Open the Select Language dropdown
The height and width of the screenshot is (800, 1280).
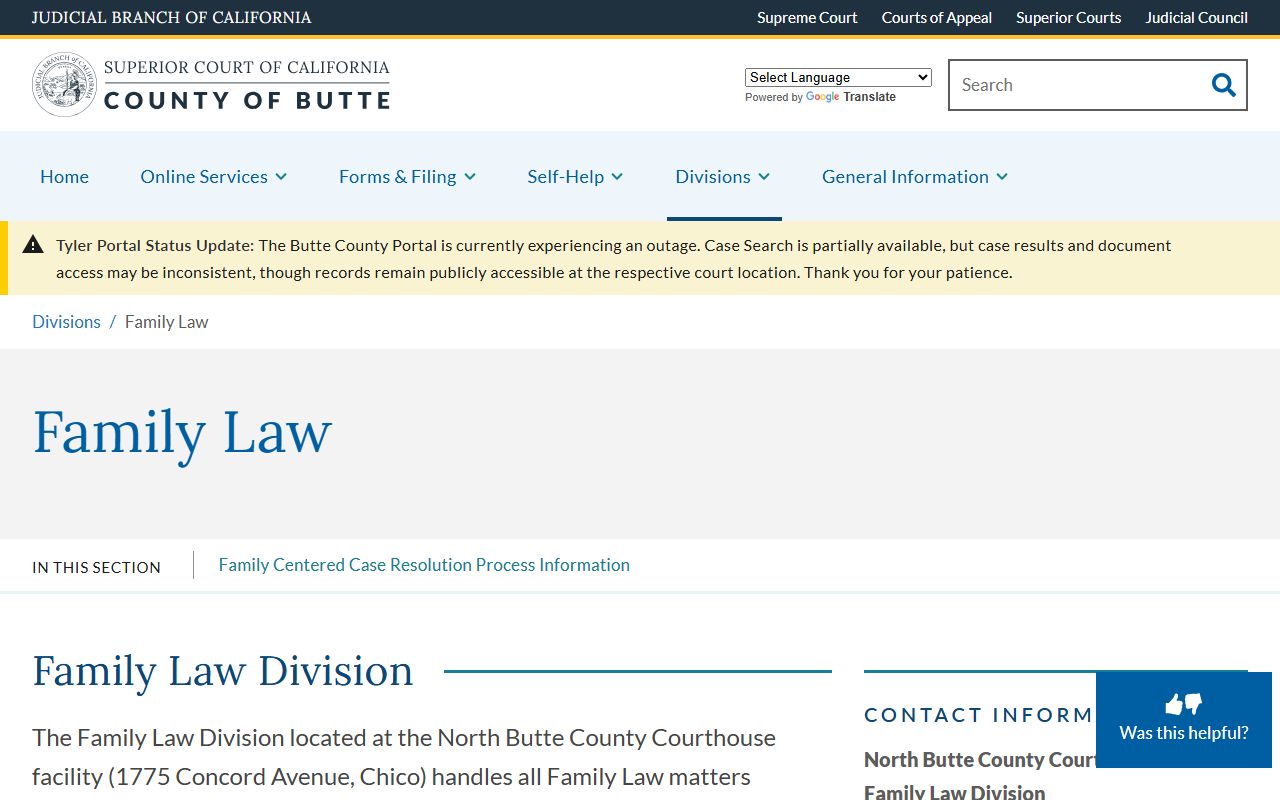[838, 77]
